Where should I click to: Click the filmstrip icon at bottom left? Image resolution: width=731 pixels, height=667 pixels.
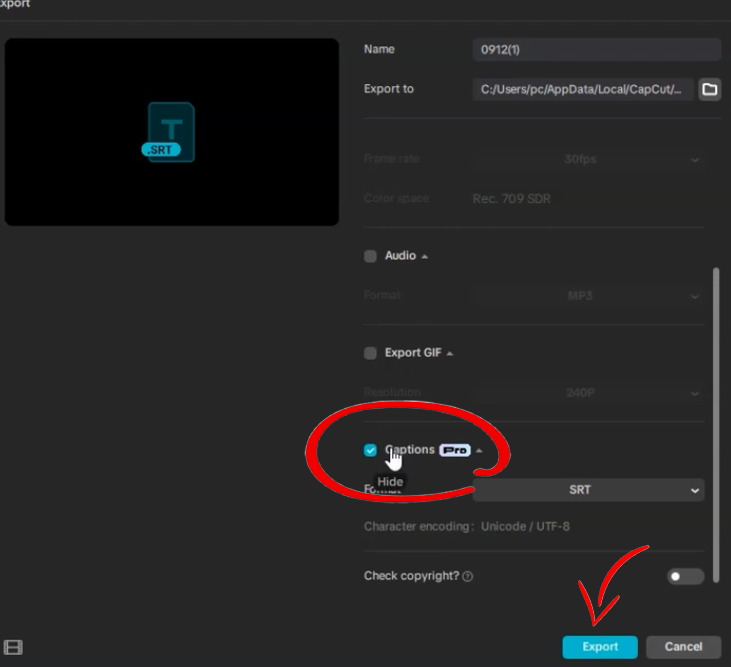(13, 647)
